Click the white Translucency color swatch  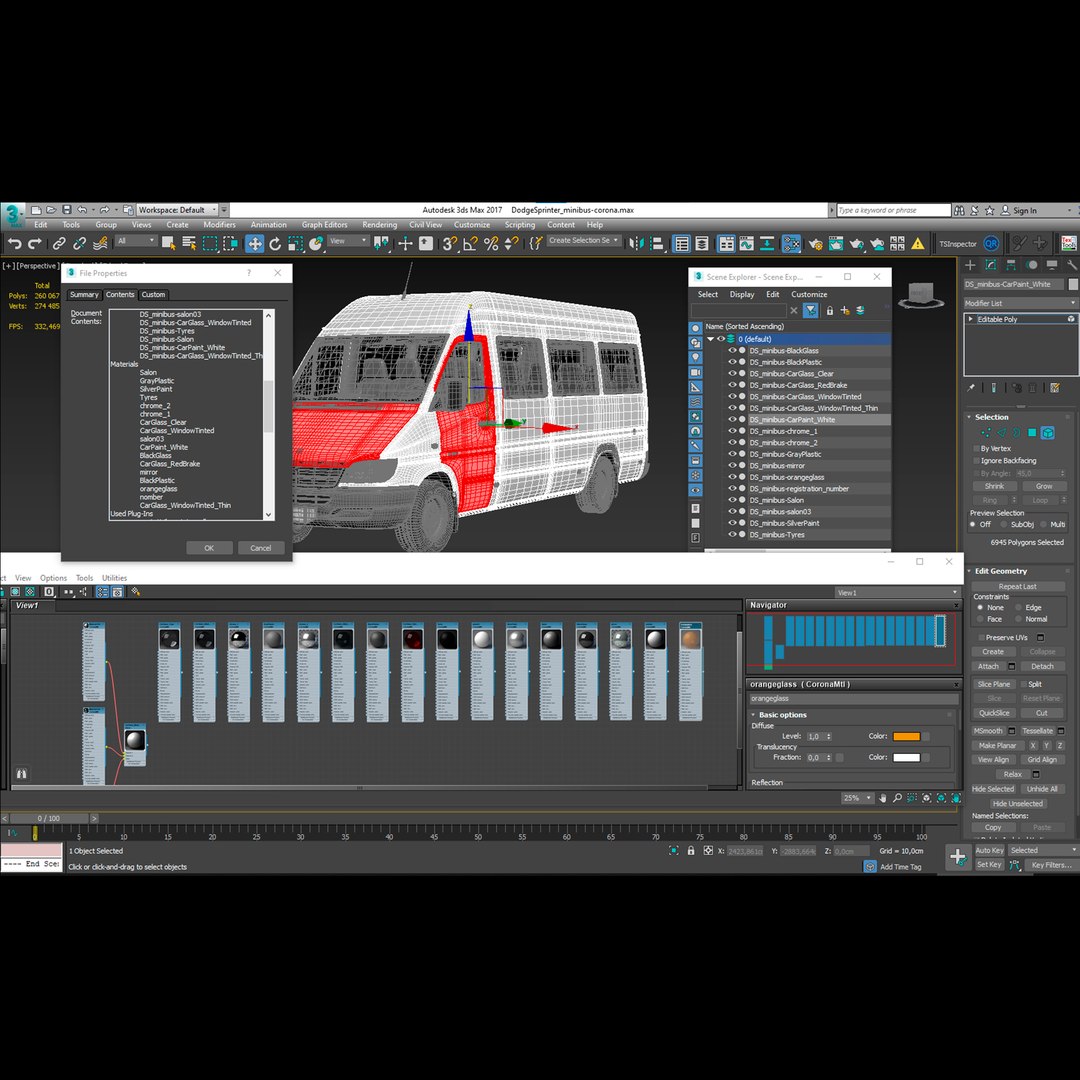(906, 758)
